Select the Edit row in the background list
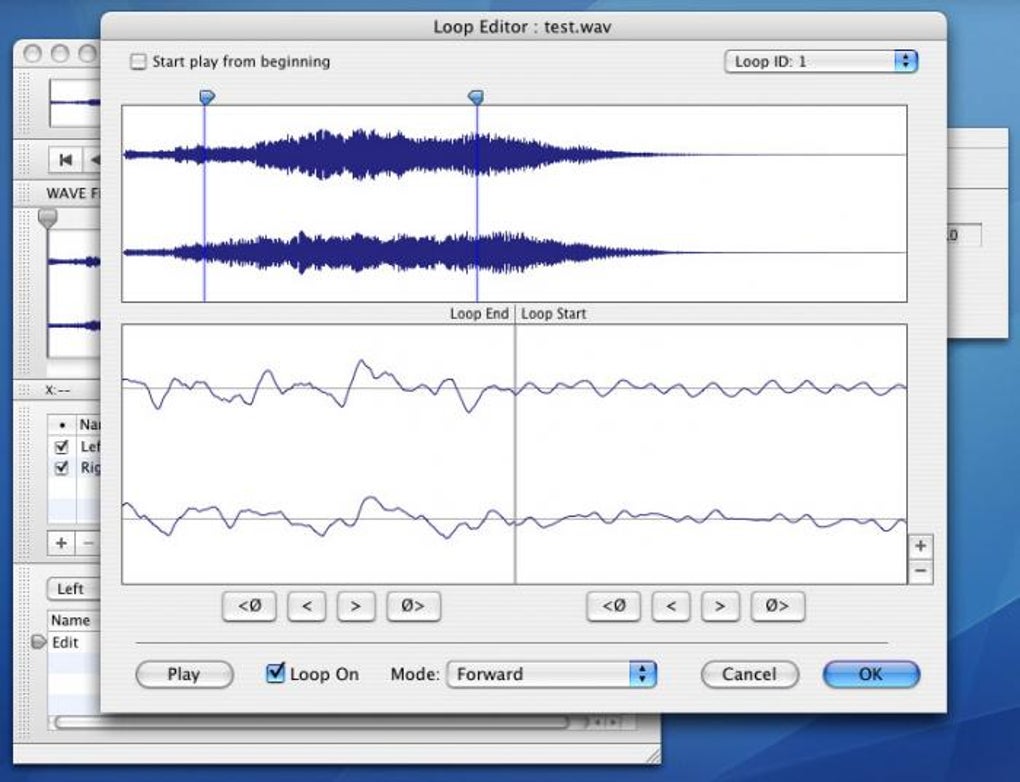 tap(74, 643)
